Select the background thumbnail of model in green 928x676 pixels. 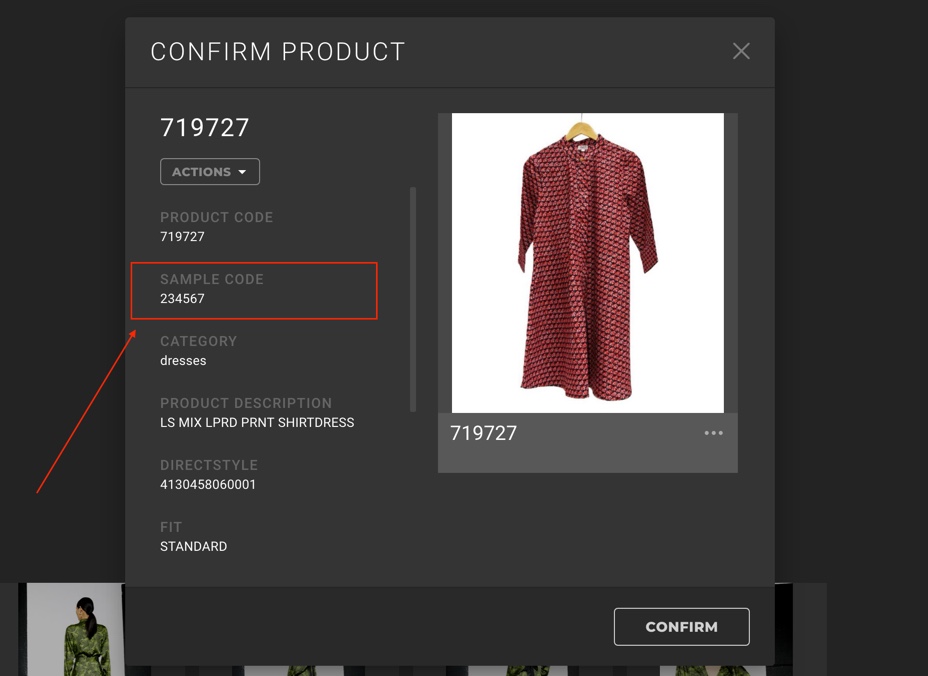(75, 630)
